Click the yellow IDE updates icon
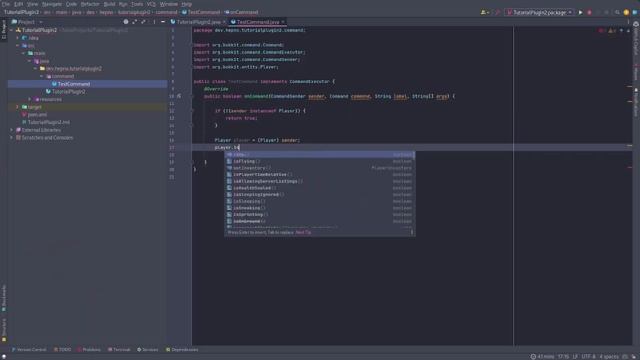This screenshot has height=360, width=640. pyautogui.click(x=626, y=13)
